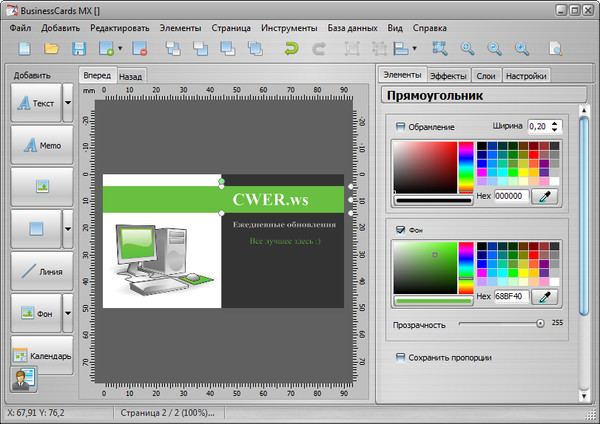Pick background color with the Фон eyedropper

click(544, 297)
